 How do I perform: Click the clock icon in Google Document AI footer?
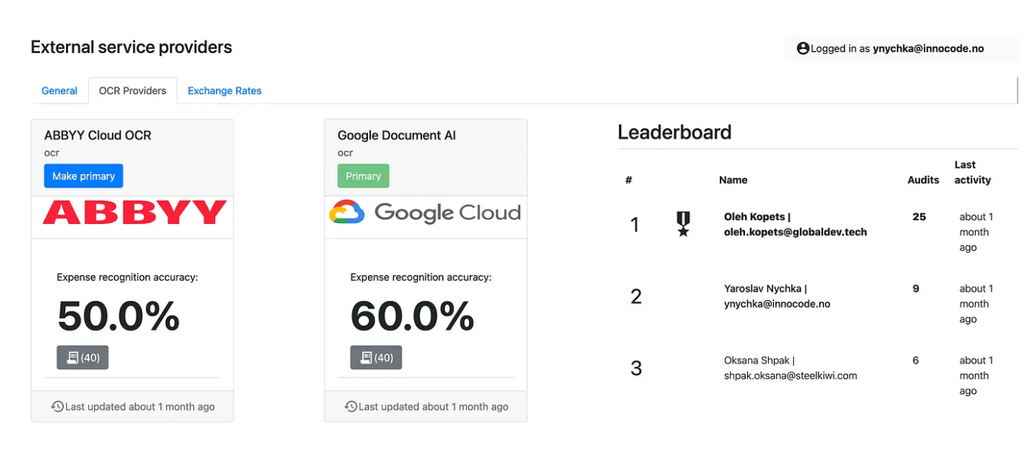click(x=351, y=406)
